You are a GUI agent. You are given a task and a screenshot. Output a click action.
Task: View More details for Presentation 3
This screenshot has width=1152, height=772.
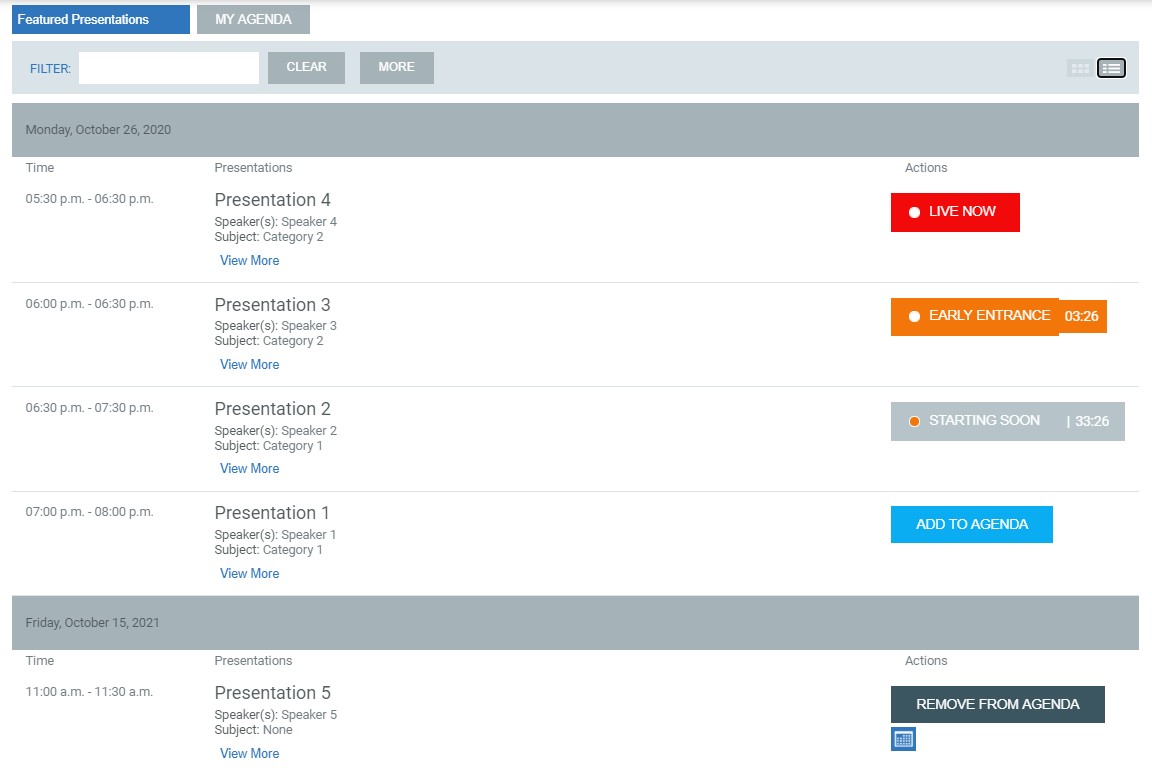click(x=250, y=364)
